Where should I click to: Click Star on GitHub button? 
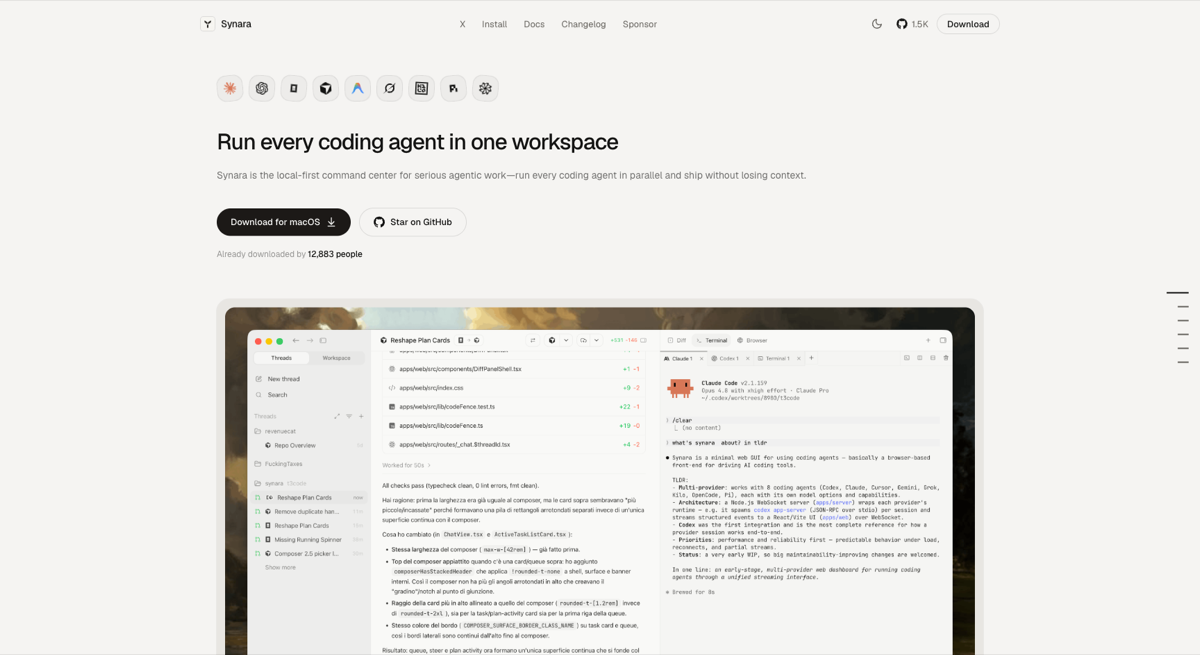click(x=413, y=222)
